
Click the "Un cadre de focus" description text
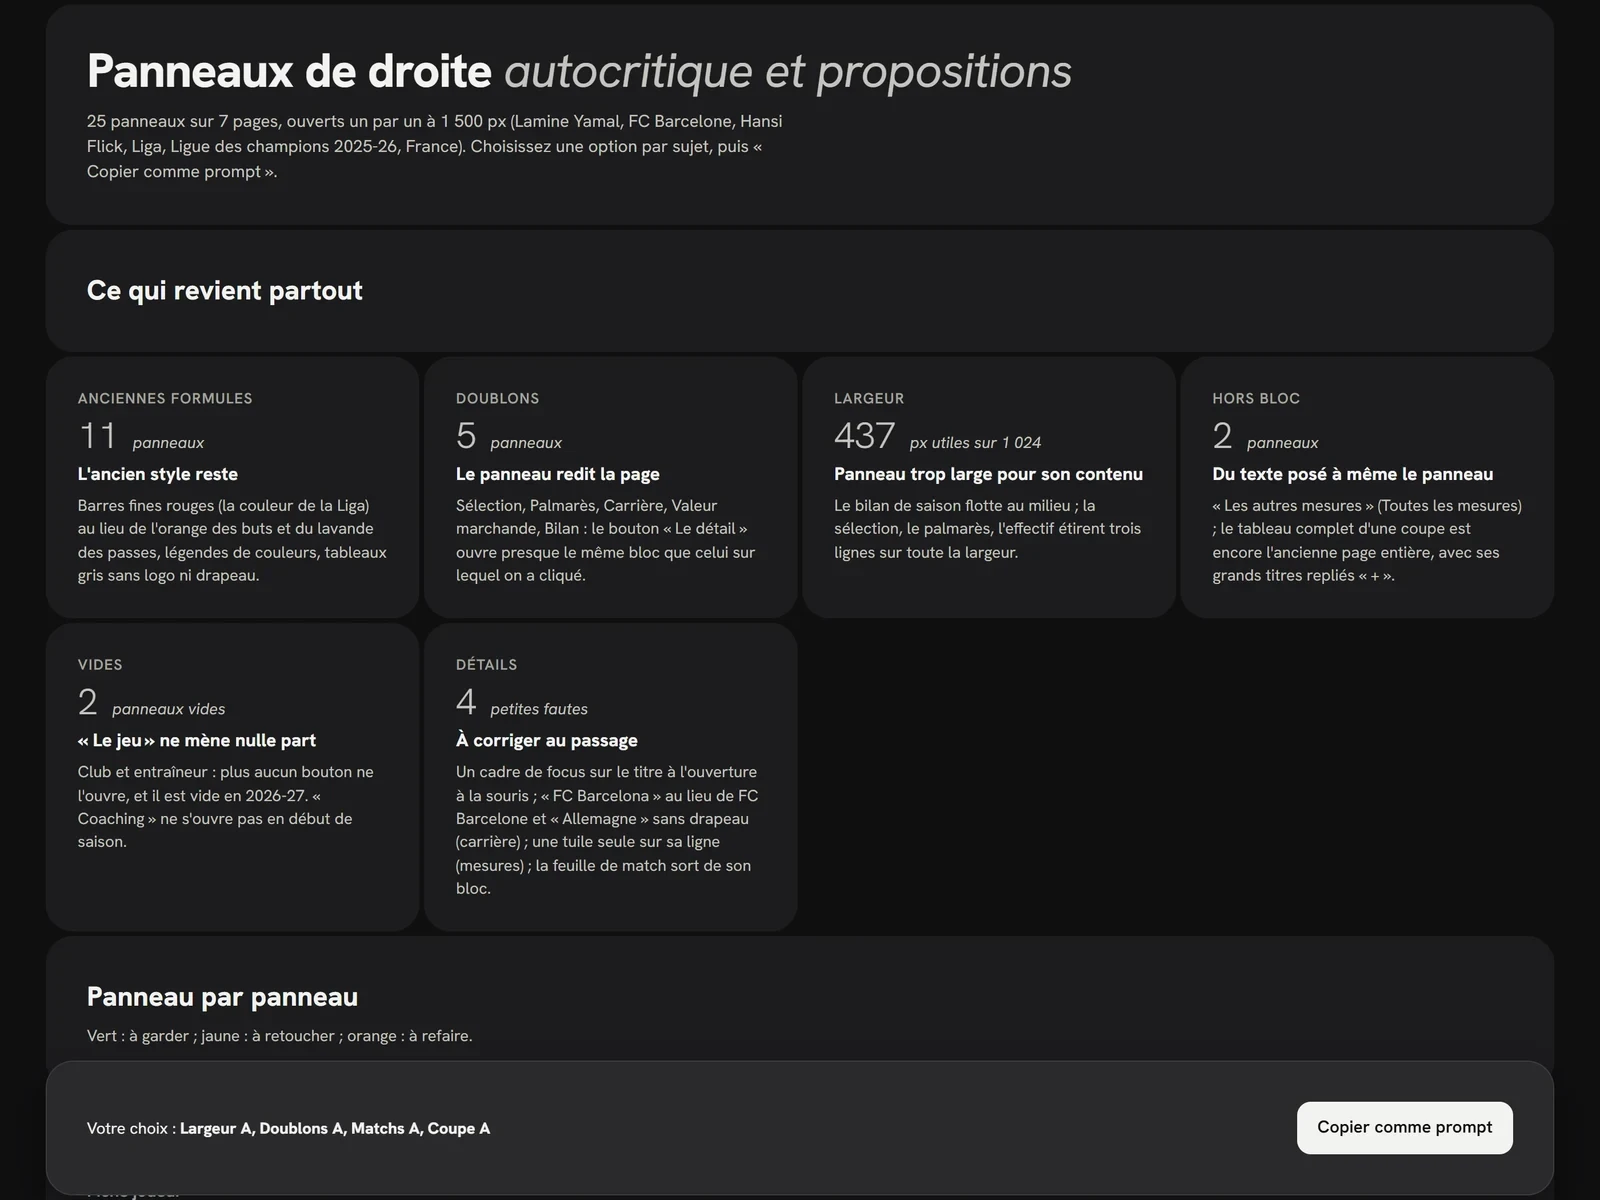(607, 830)
